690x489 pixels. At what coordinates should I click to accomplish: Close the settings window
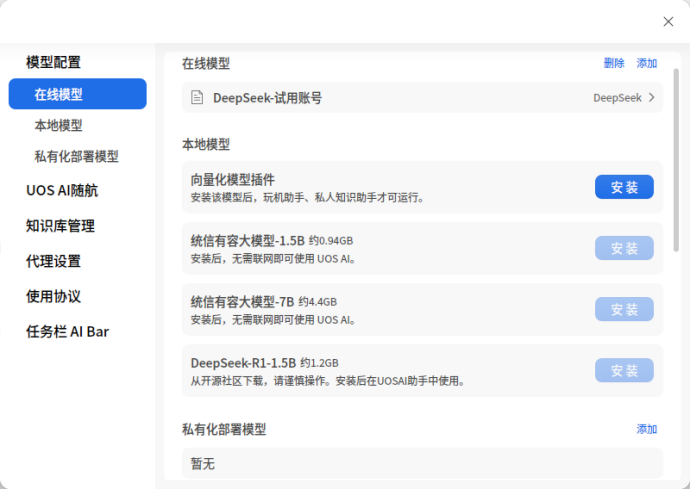(x=668, y=22)
